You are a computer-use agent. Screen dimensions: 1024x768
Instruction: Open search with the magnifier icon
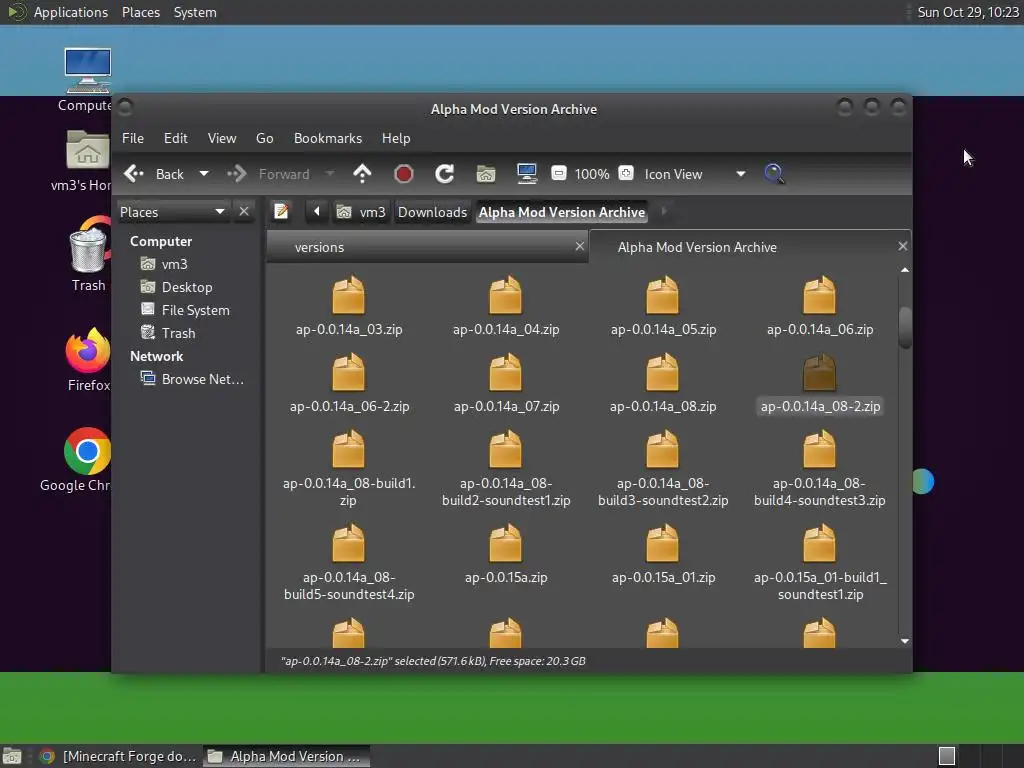point(773,174)
